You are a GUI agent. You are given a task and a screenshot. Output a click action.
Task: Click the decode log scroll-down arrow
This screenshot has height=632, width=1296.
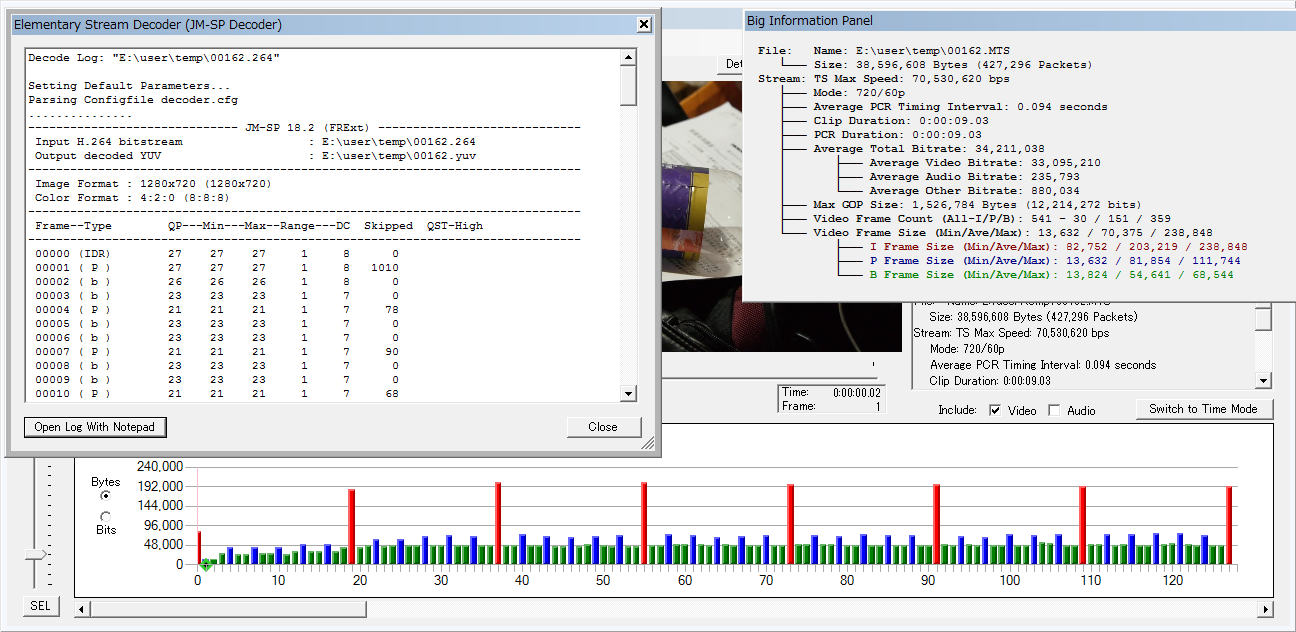(628, 394)
